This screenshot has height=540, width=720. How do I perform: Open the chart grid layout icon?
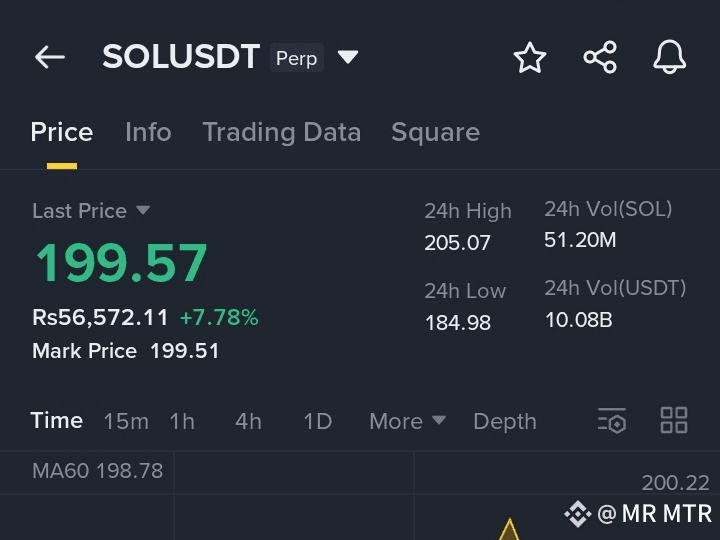click(x=674, y=420)
